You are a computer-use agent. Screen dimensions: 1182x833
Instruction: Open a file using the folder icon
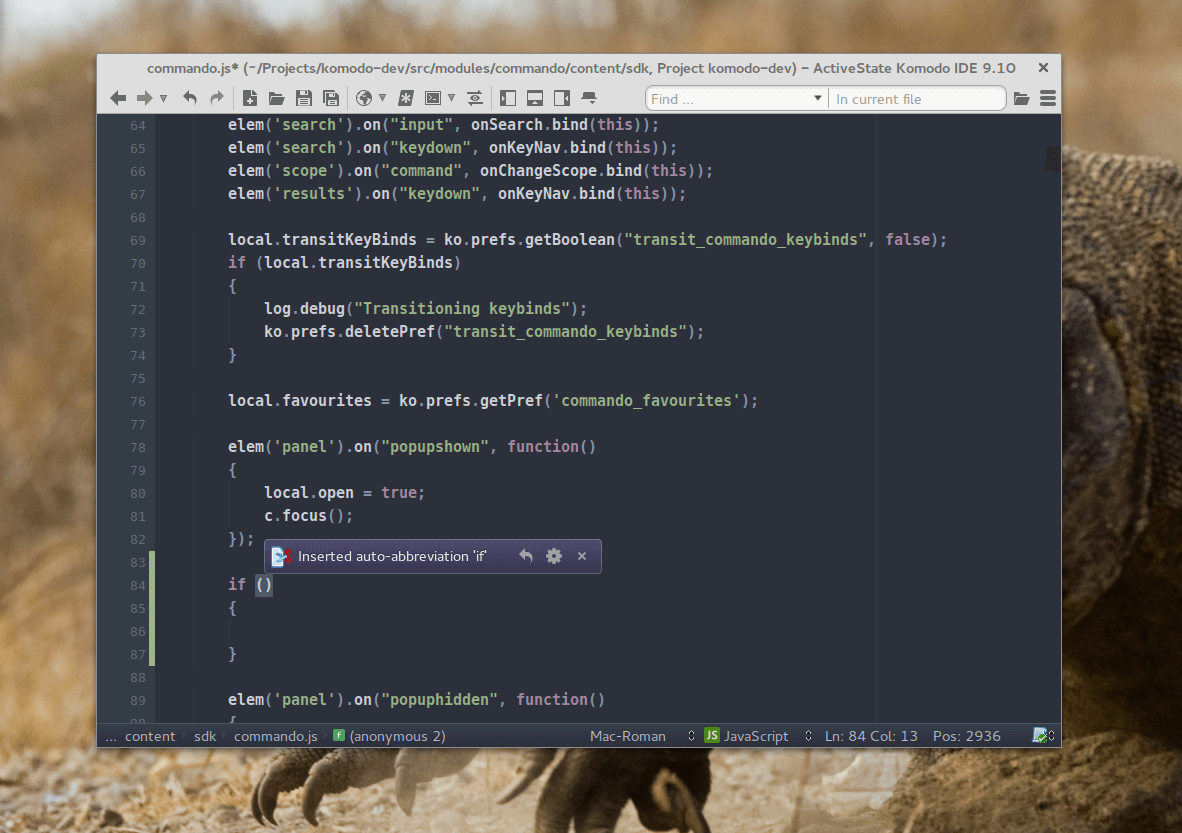pyautogui.click(x=277, y=98)
